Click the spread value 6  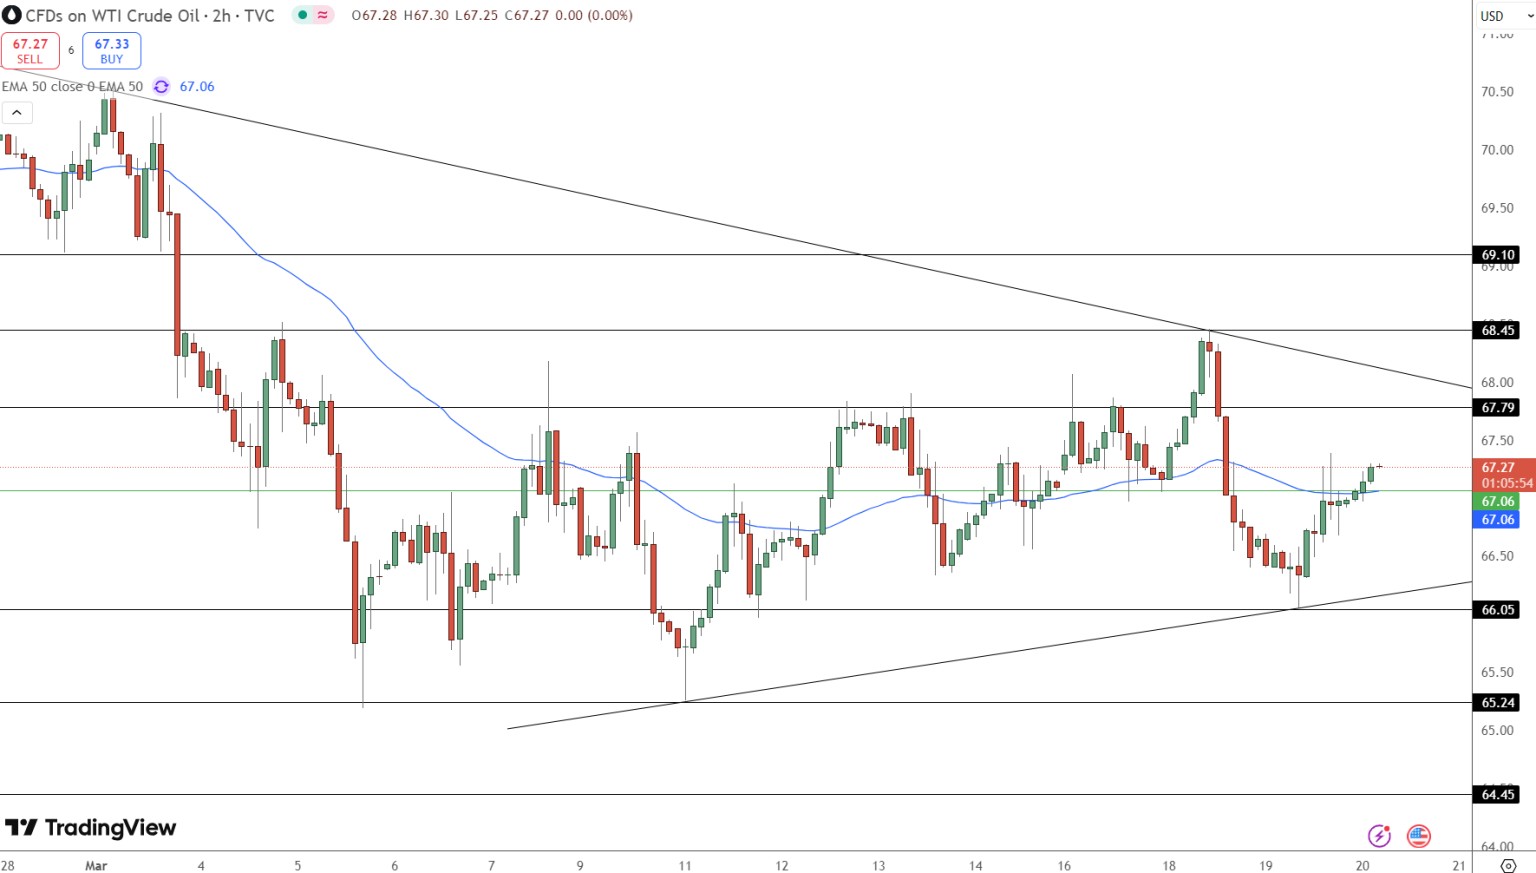point(71,51)
